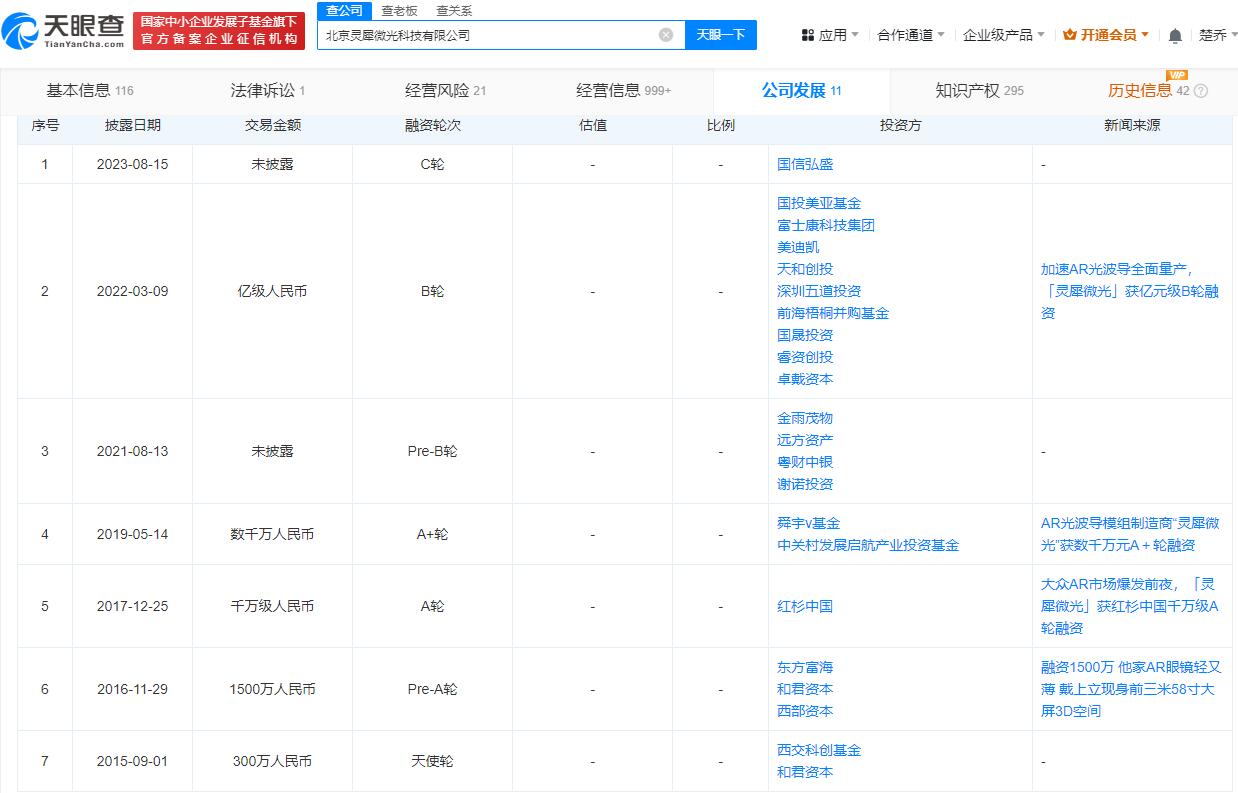Screen dimensions: 1238x793
Task: Click the 1500万人民币 amount cell
Action: click(272, 689)
